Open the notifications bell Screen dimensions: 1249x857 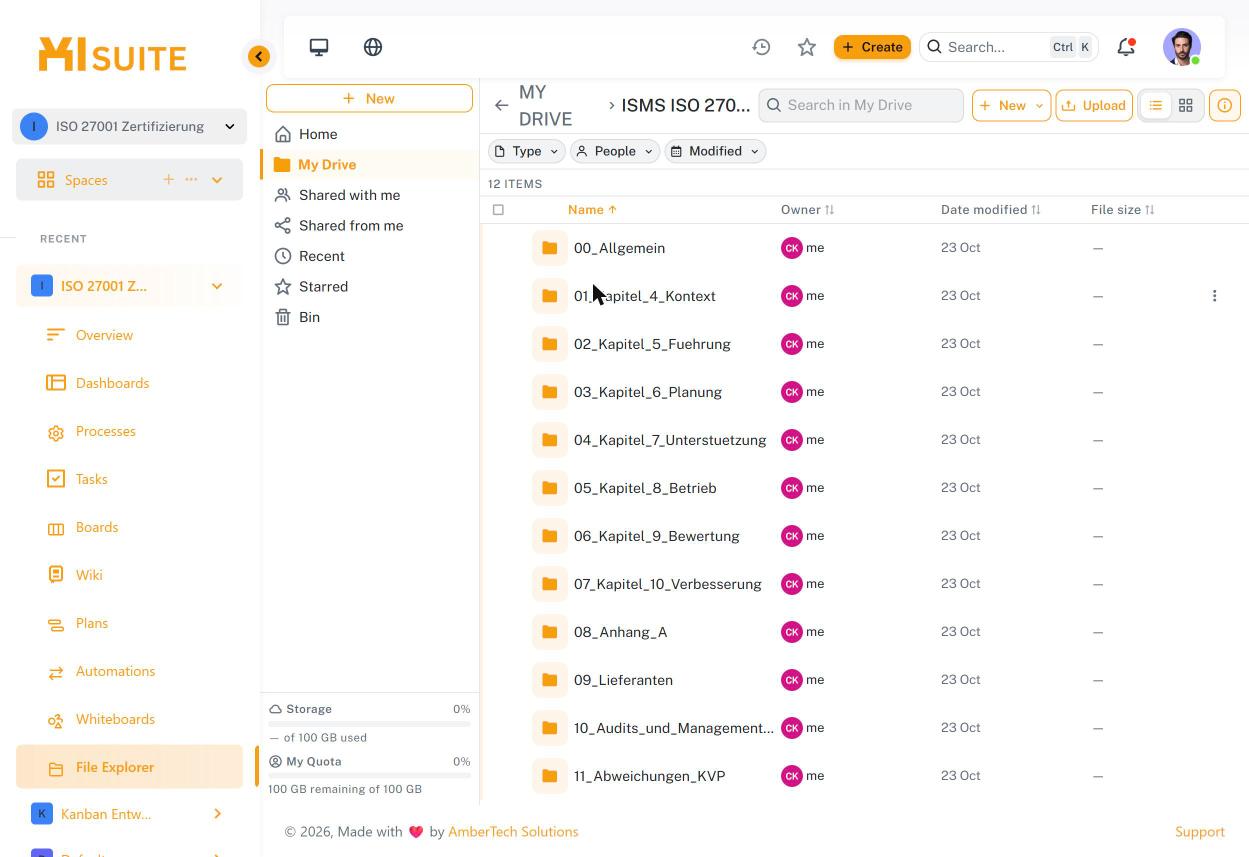(1126, 47)
